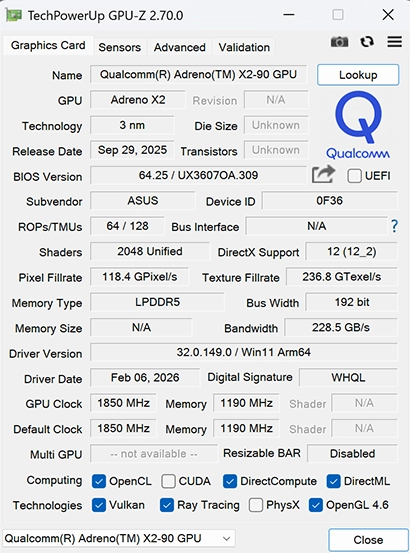Click the GPU-Z title bar app icon

[x=14, y=15]
